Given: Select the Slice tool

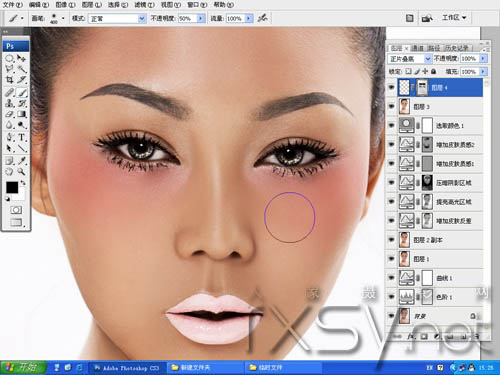Looking at the screenshot, I should [x=22, y=80].
